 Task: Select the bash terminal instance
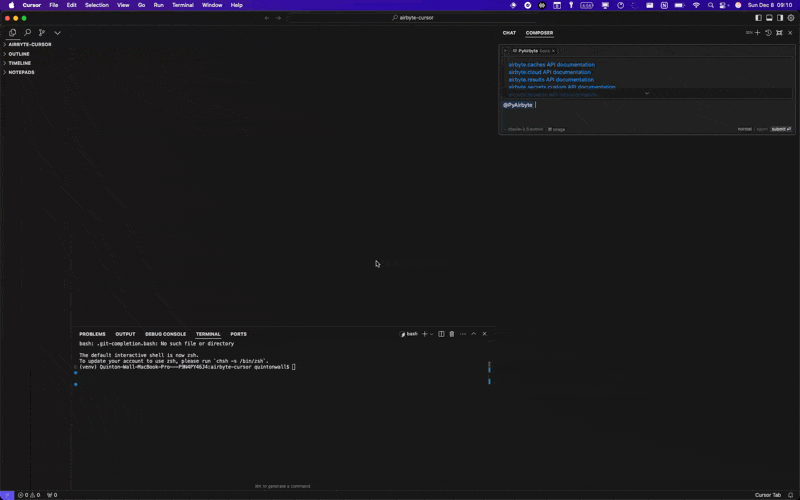(x=409, y=334)
